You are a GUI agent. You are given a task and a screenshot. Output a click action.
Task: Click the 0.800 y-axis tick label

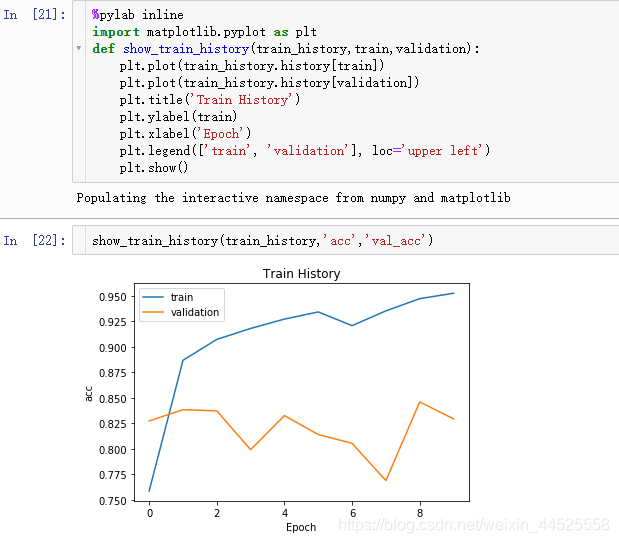pos(113,450)
